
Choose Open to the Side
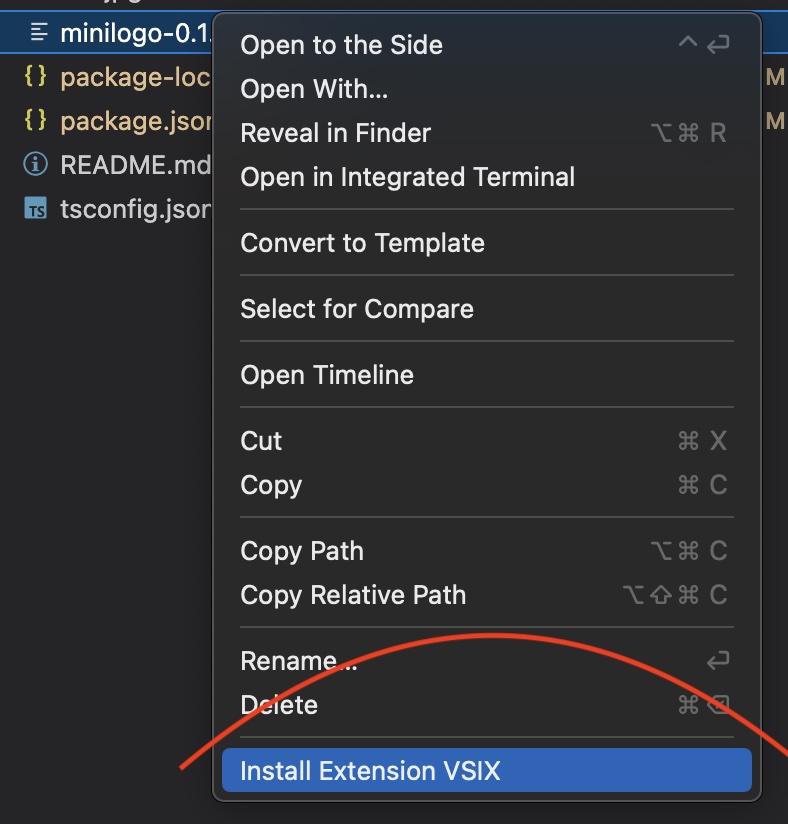click(x=341, y=45)
